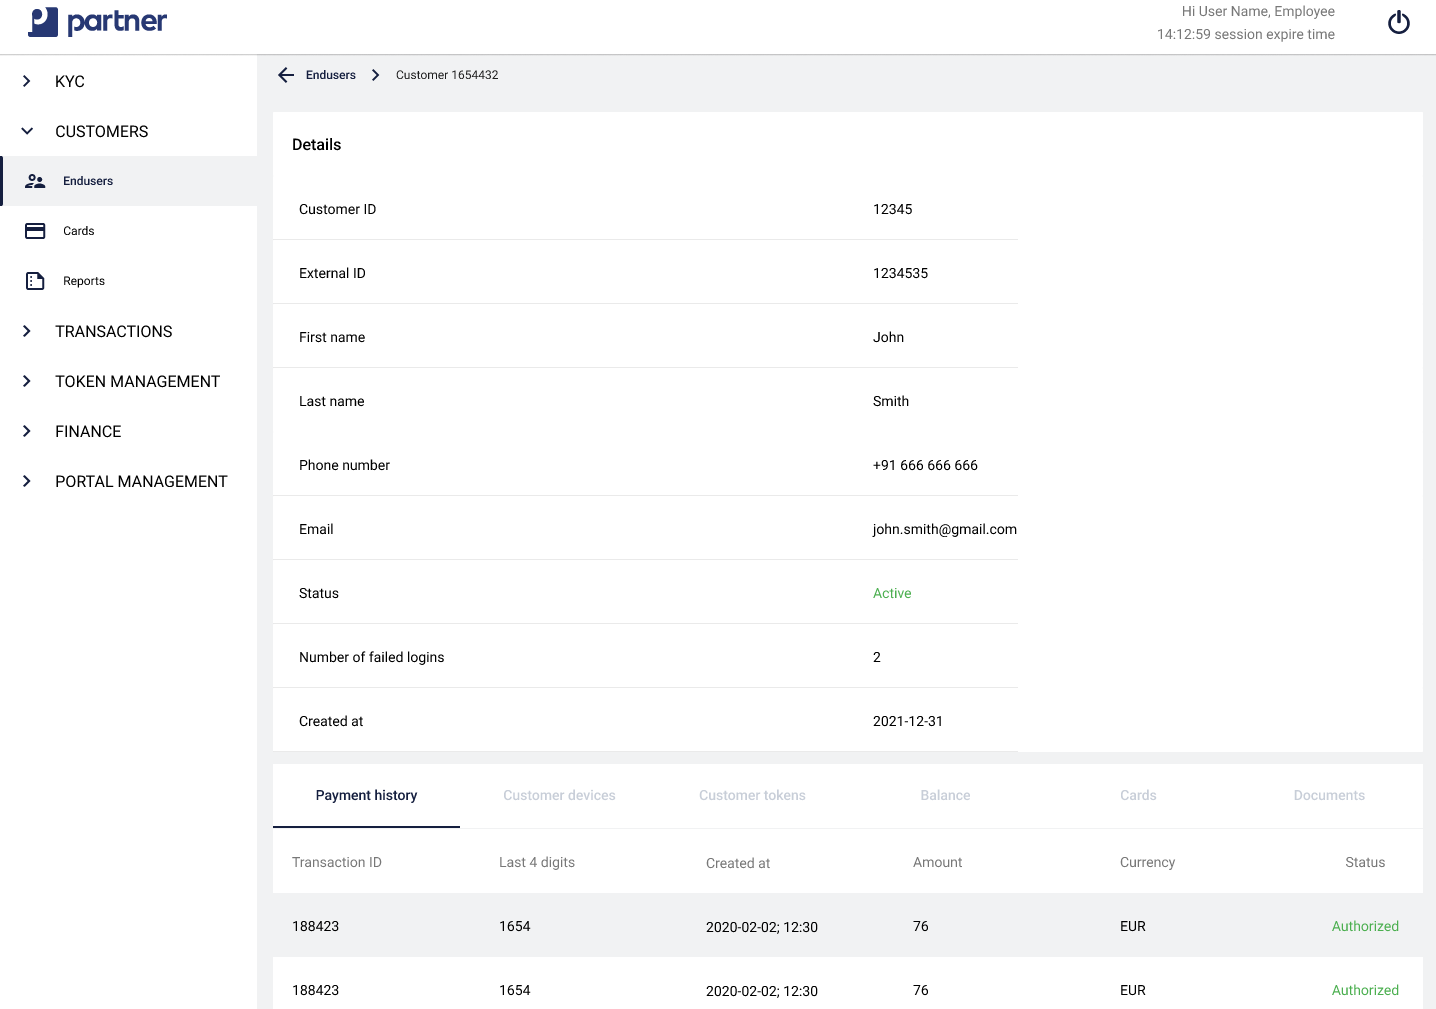Viewport: 1436px width, 1009px height.
Task: Click the power logout icon
Action: pos(1398,22)
